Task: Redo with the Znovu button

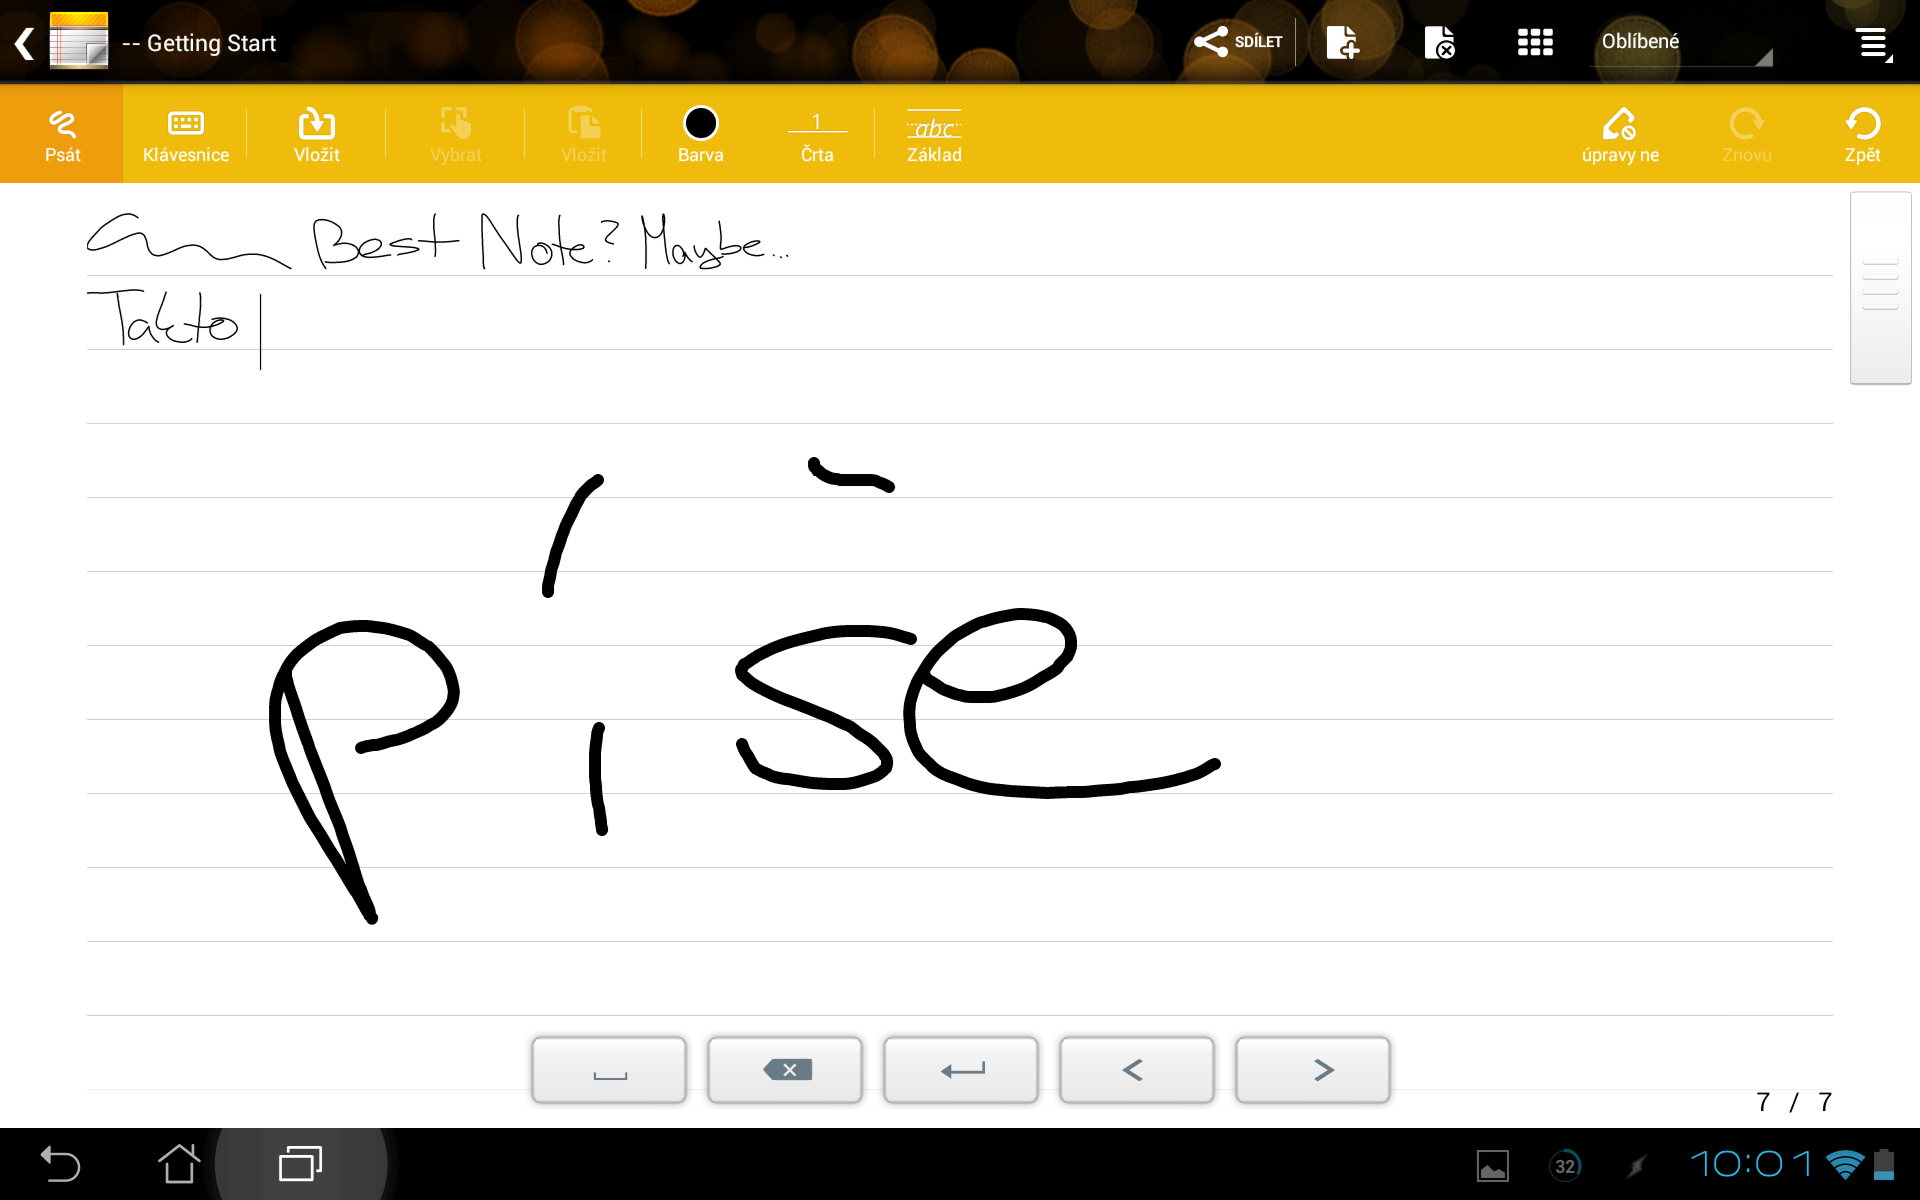Action: click(1746, 134)
